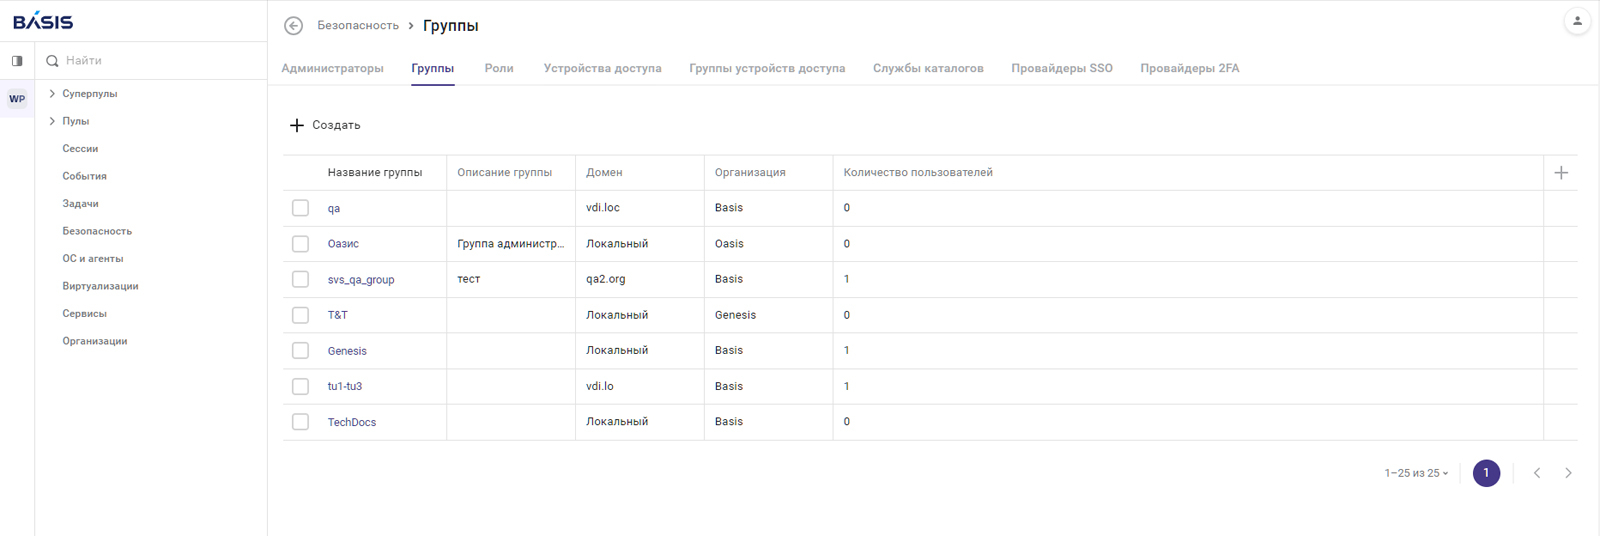Switch to the Роли tab
The image size is (1600, 536).
pos(499,68)
